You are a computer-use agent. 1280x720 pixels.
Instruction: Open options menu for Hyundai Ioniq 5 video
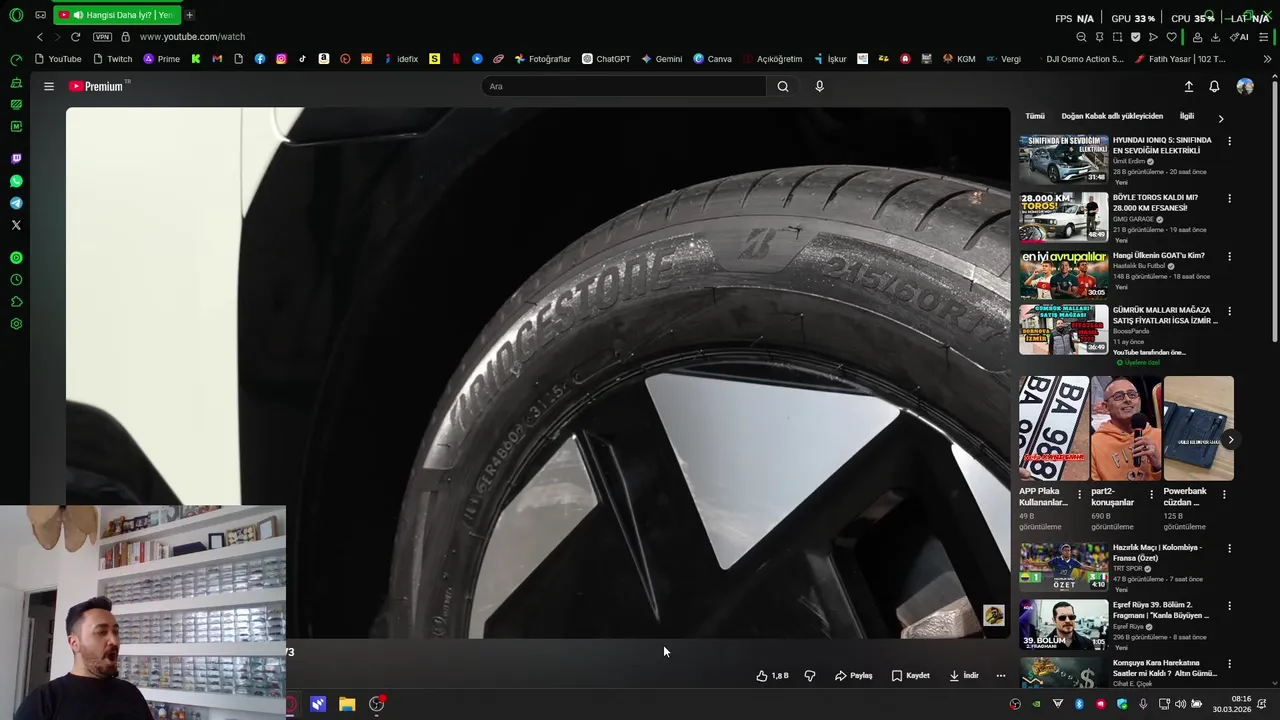pos(1229,141)
